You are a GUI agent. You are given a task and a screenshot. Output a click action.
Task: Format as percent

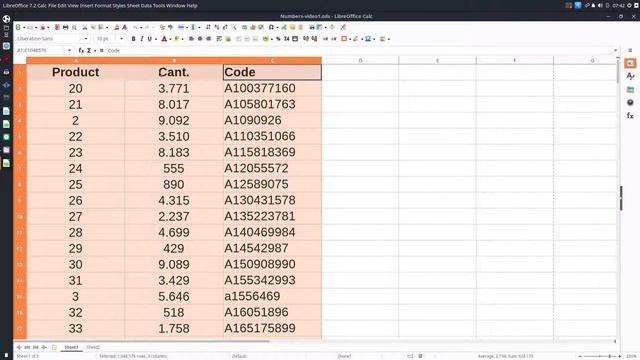(278, 39)
